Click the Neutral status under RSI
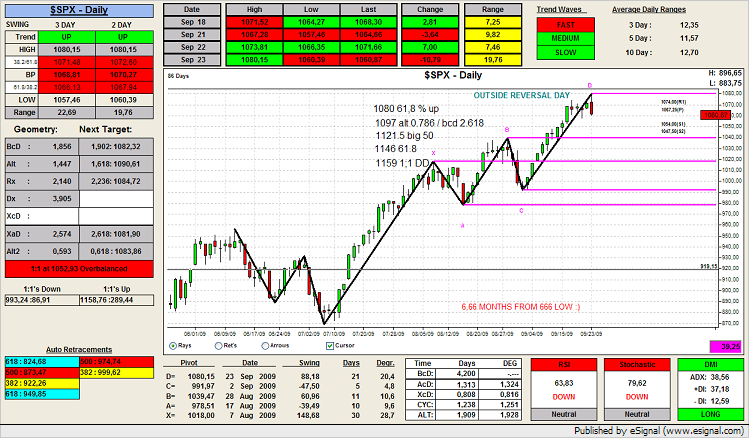Viewport: 749px width, 438px height. click(564, 415)
